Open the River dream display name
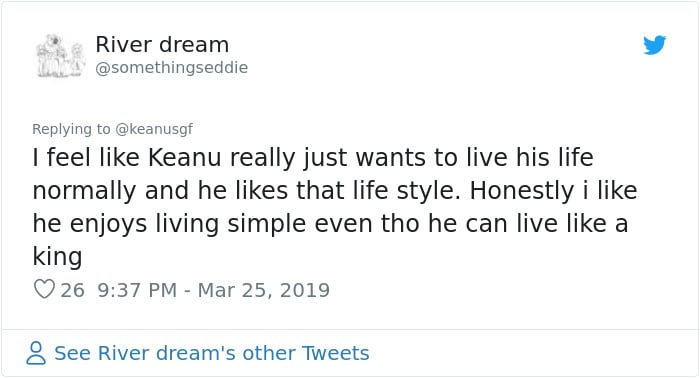The height and width of the screenshot is (378, 700). coord(162,45)
